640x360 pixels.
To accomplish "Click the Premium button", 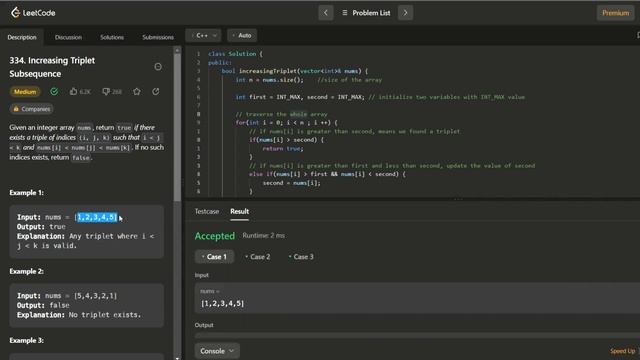I will click(615, 13).
